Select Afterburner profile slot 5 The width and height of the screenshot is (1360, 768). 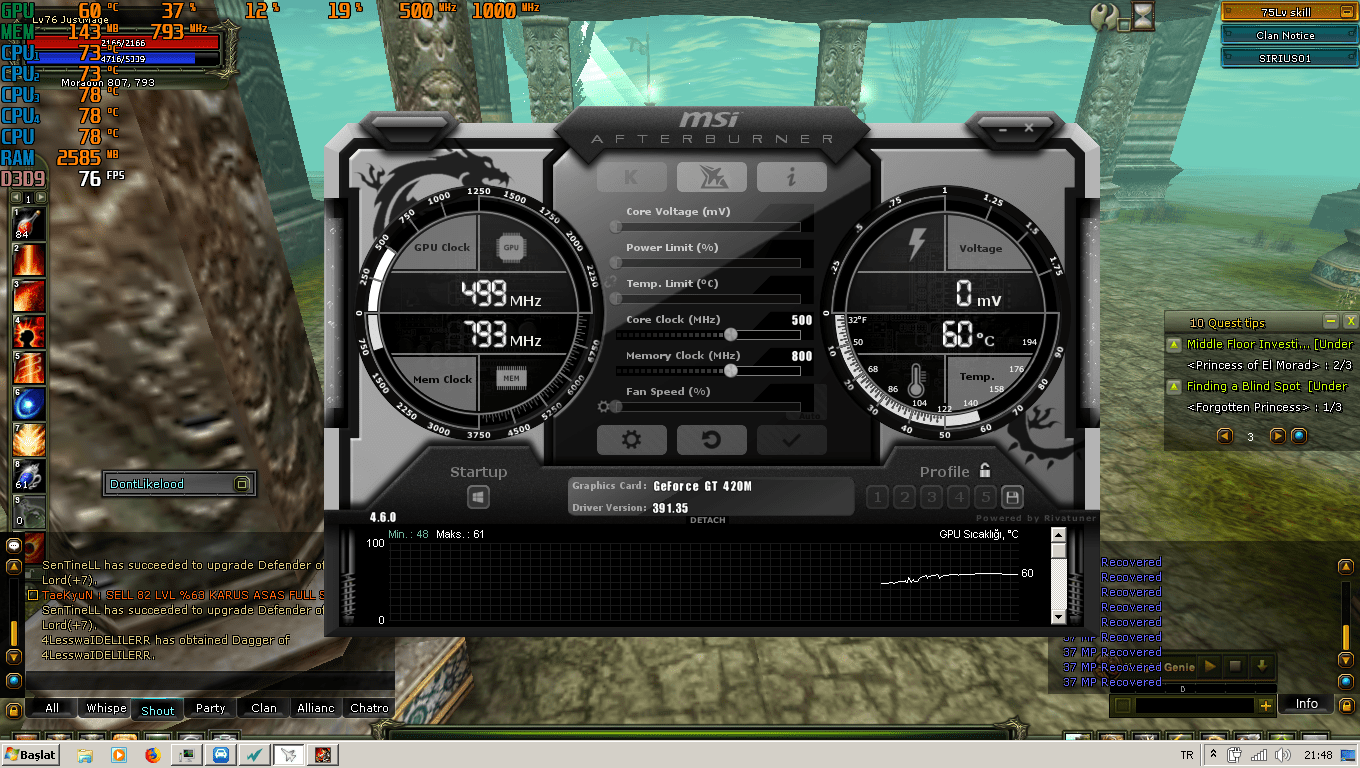click(x=985, y=497)
